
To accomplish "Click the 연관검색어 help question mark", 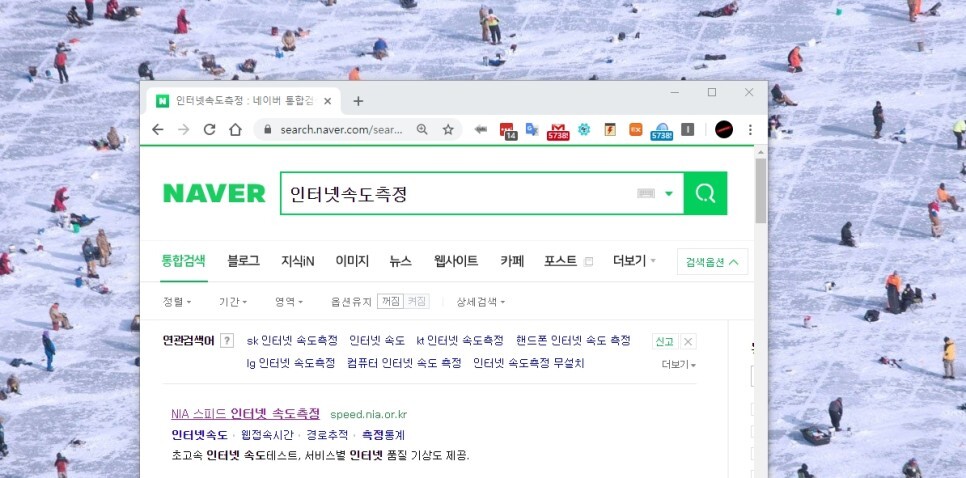I will [x=227, y=341].
